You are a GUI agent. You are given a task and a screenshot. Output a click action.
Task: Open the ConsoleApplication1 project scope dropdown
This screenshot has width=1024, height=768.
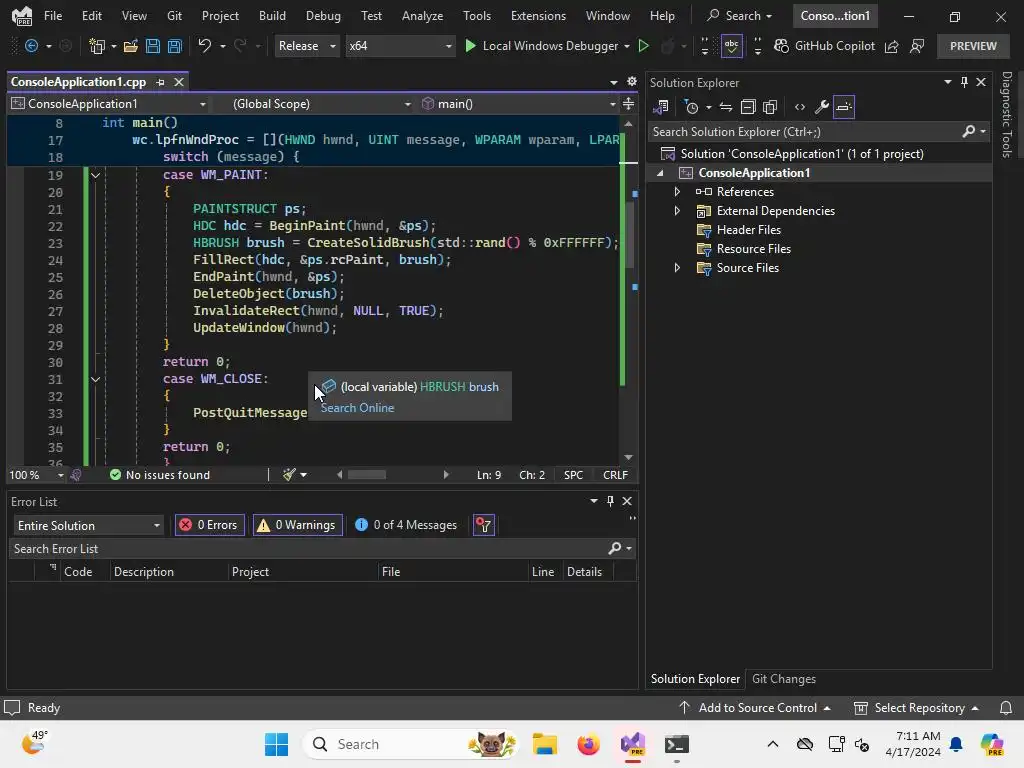[109, 104]
